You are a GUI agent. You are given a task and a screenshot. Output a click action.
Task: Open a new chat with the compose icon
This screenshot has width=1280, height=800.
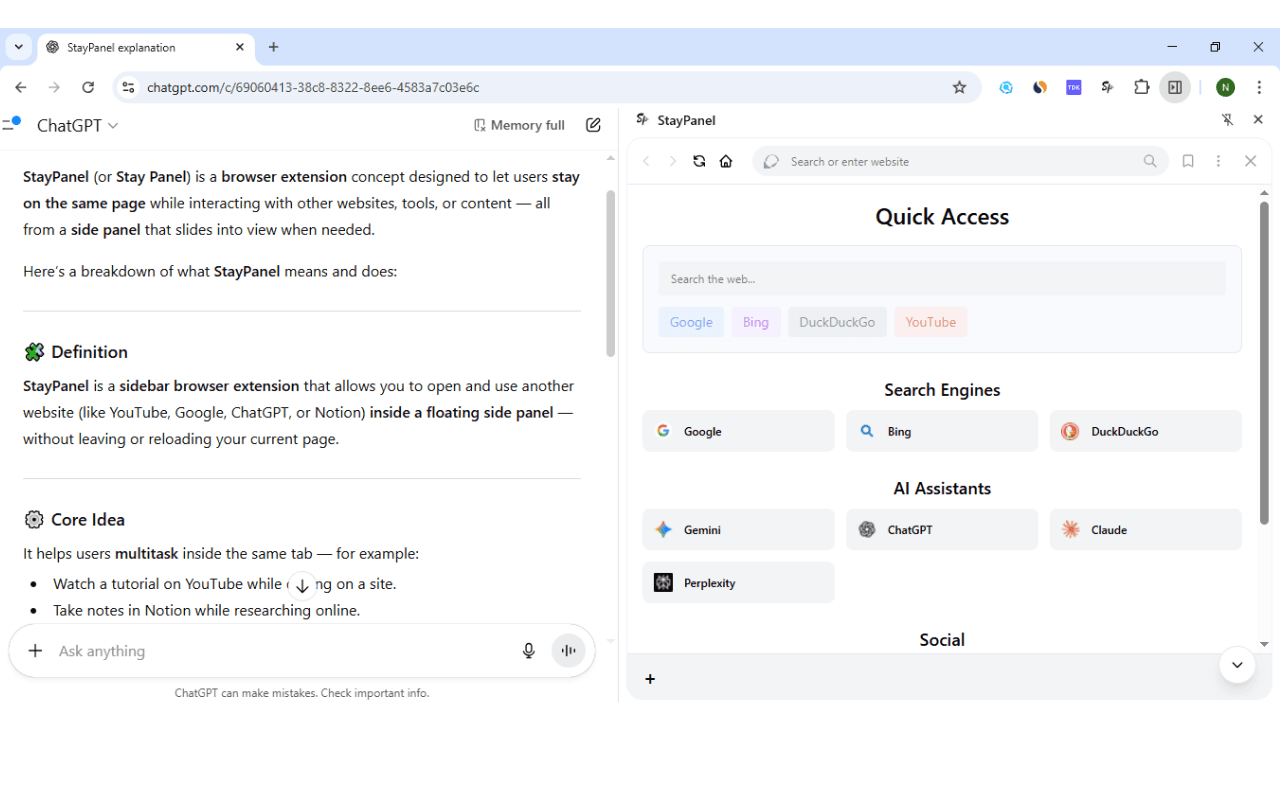pyautogui.click(x=593, y=124)
